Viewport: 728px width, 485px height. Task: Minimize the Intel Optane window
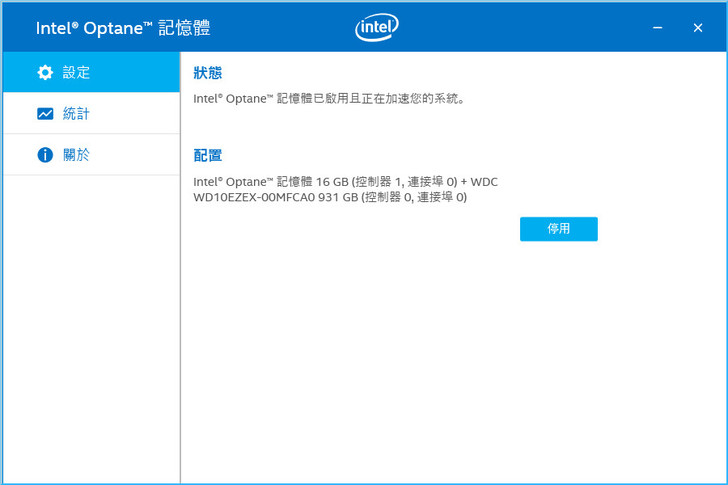658,28
